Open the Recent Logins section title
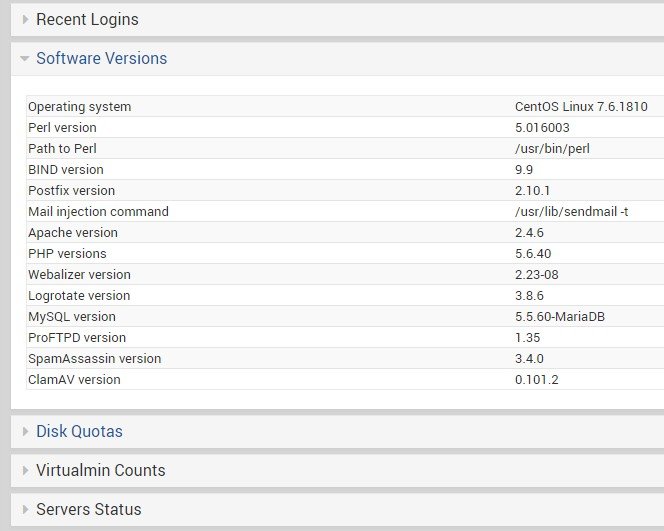This screenshot has height=531, width=664. coord(87,19)
